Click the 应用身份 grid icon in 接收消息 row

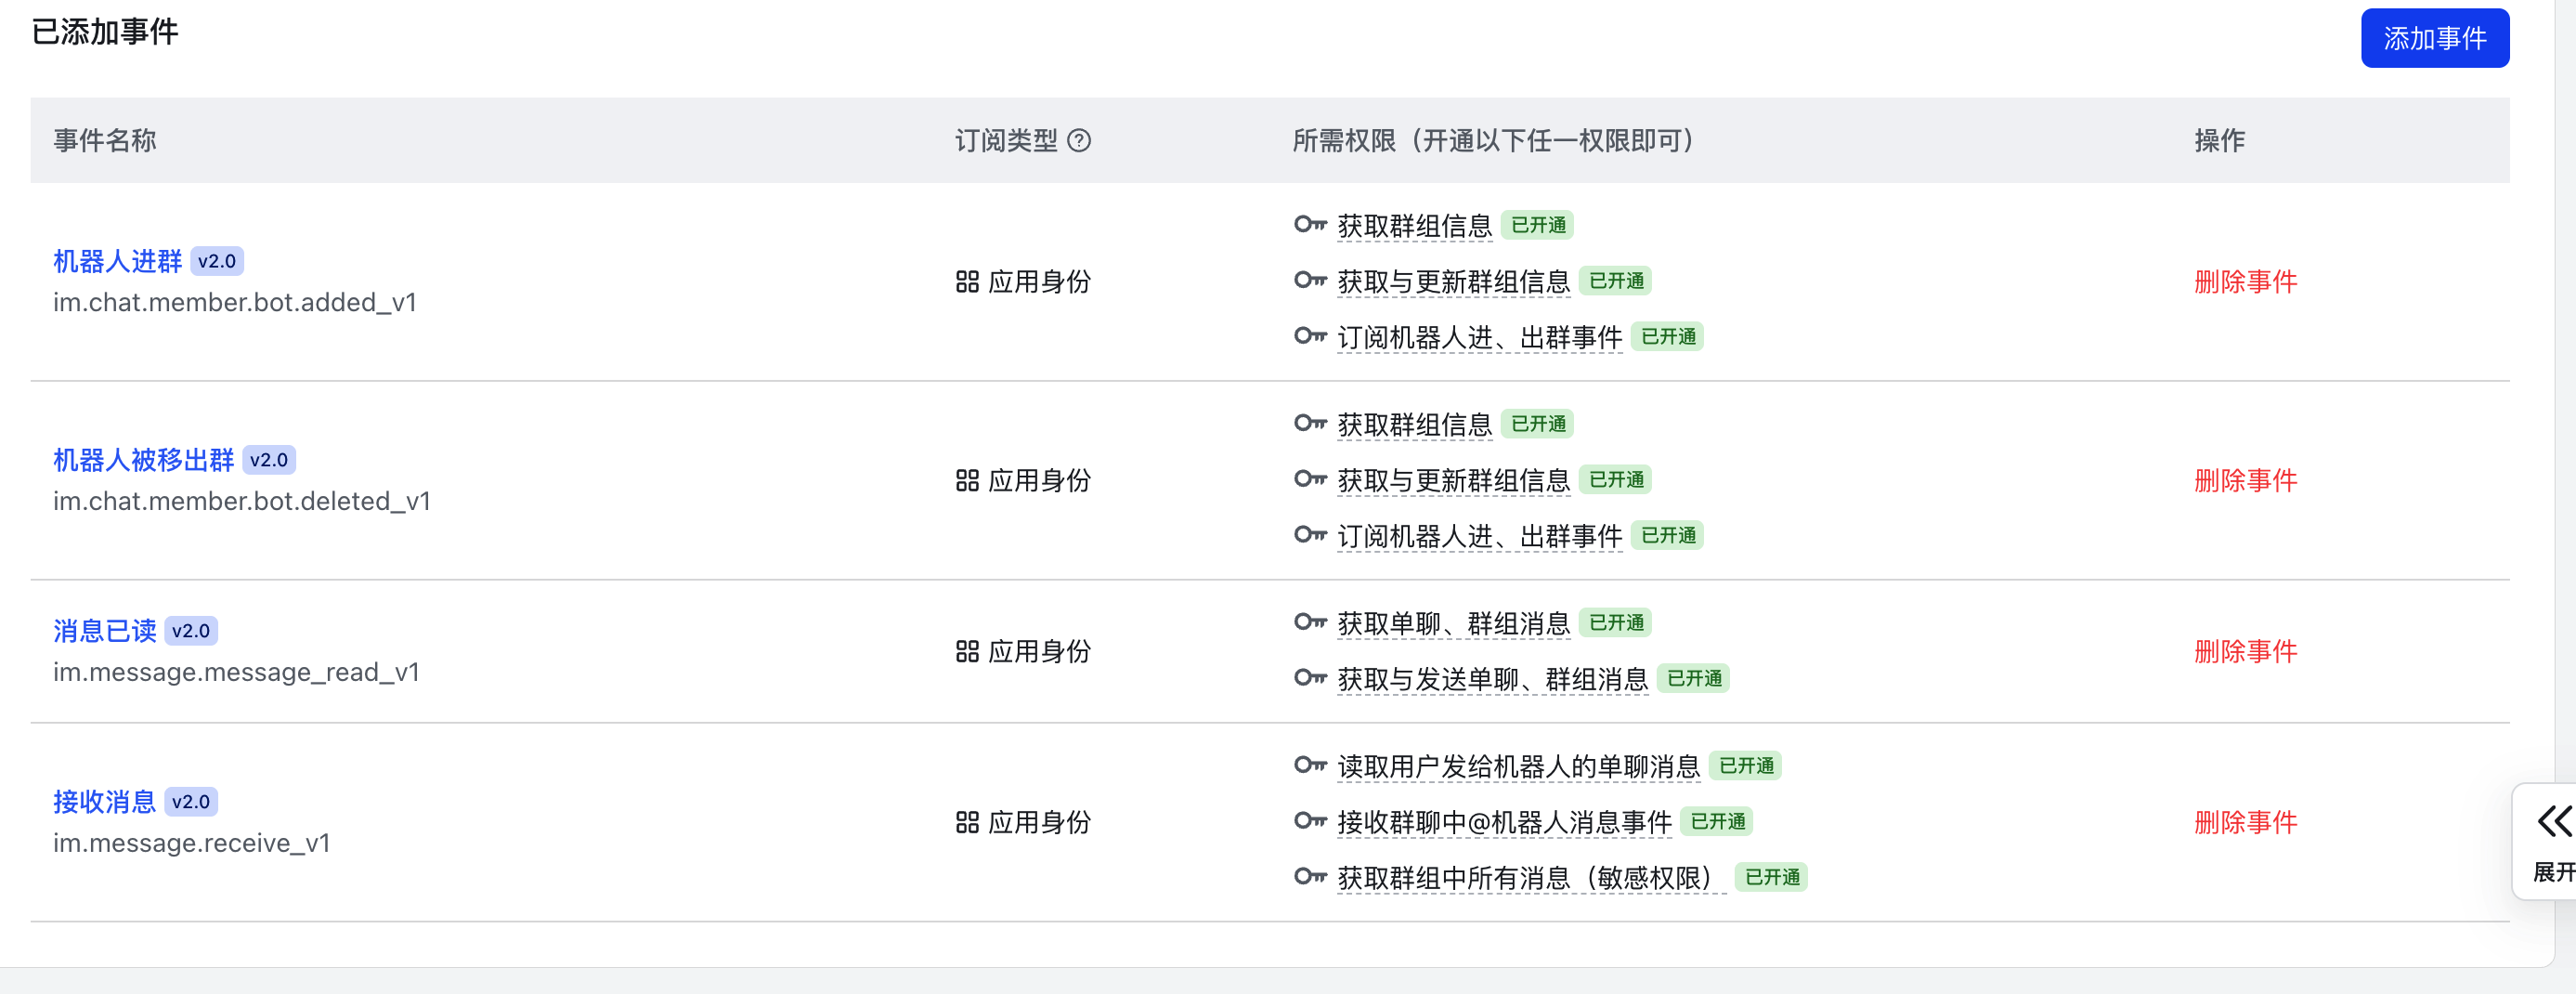[966, 822]
